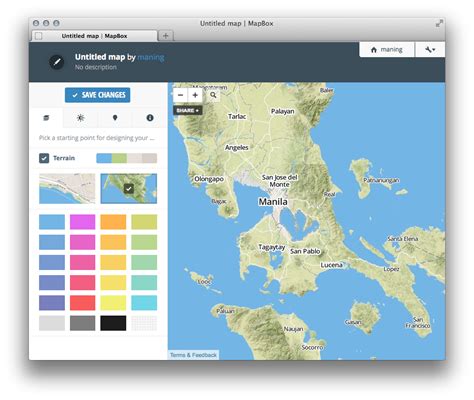
Task: Pick the light gray swatch
Action: click(52, 323)
